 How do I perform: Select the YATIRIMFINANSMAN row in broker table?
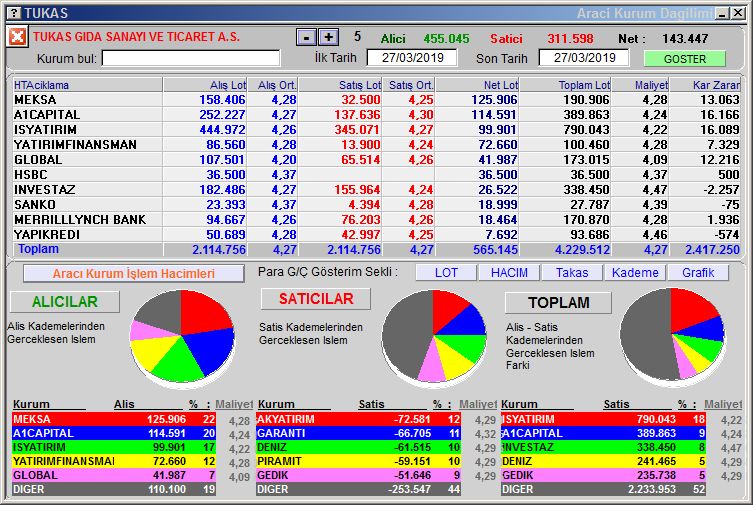click(x=376, y=144)
